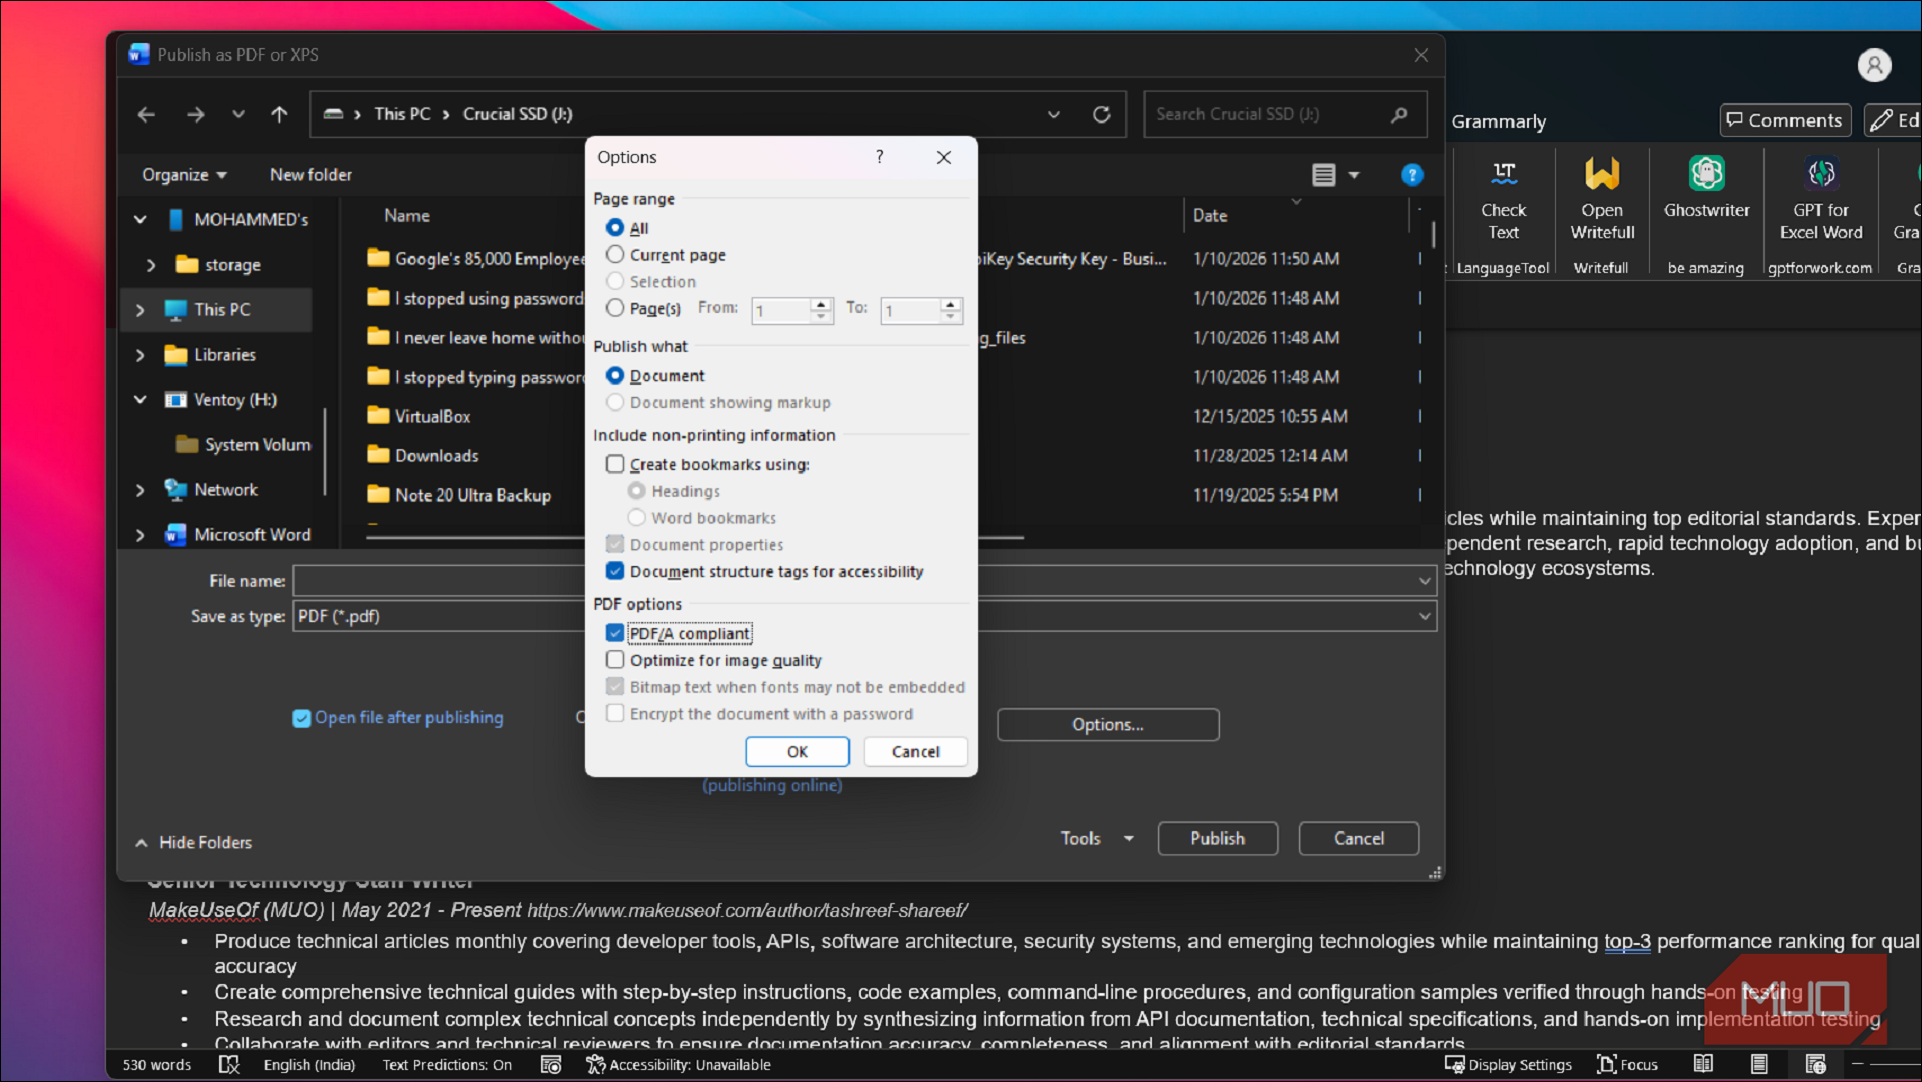Check Optimize for image quality
This screenshot has height=1082, width=1922.
click(x=615, y=660)
